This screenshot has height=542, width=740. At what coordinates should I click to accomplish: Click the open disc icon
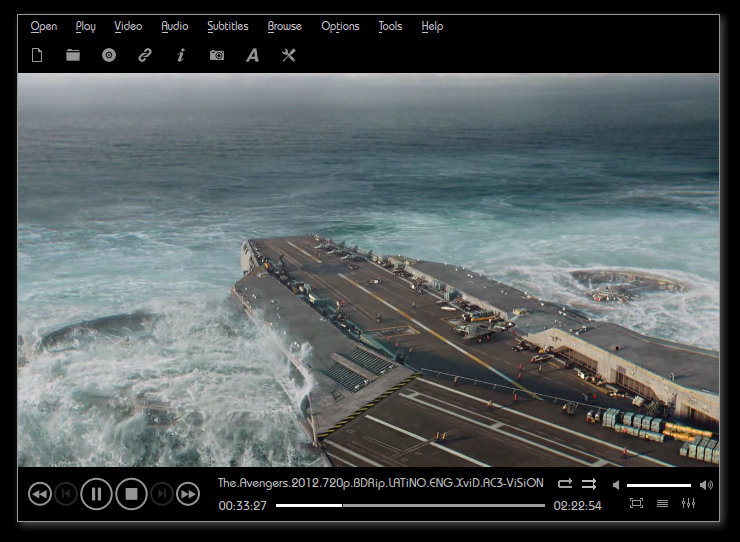click(x=109, y=55)
